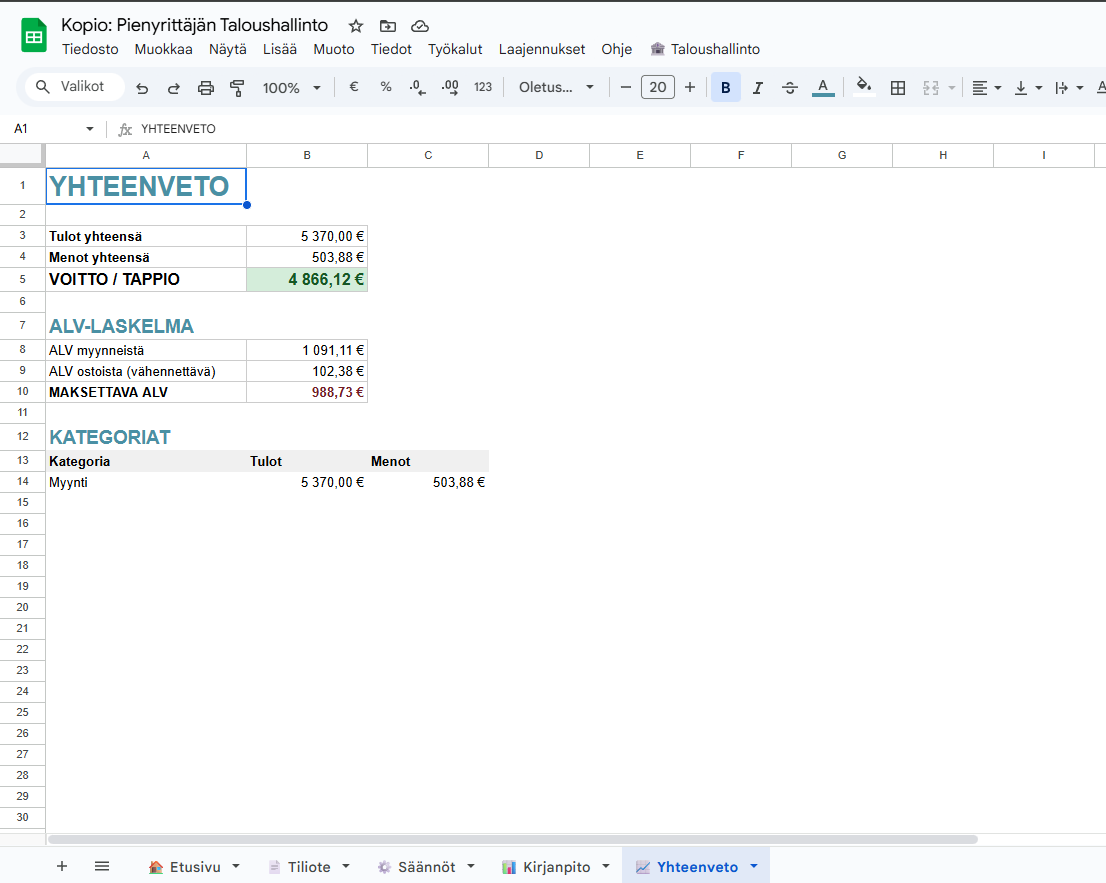Toggle strikethrough formatting
The width and height of the screenshot is (1106, 883).
[790, 88]
